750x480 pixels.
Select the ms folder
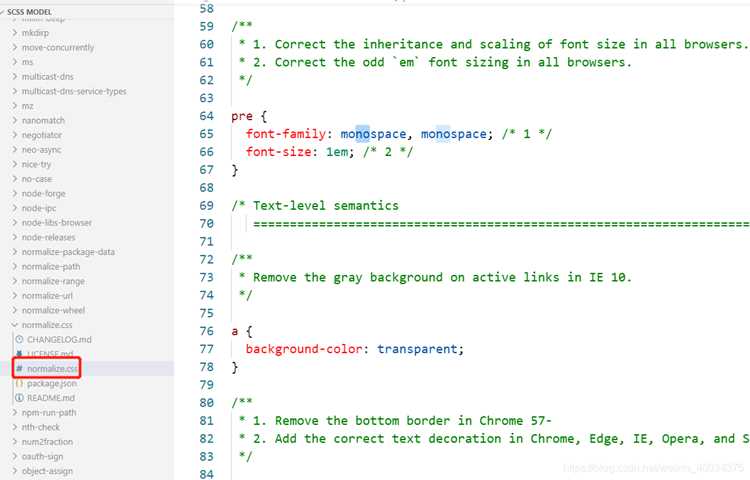tap(28, 62)
